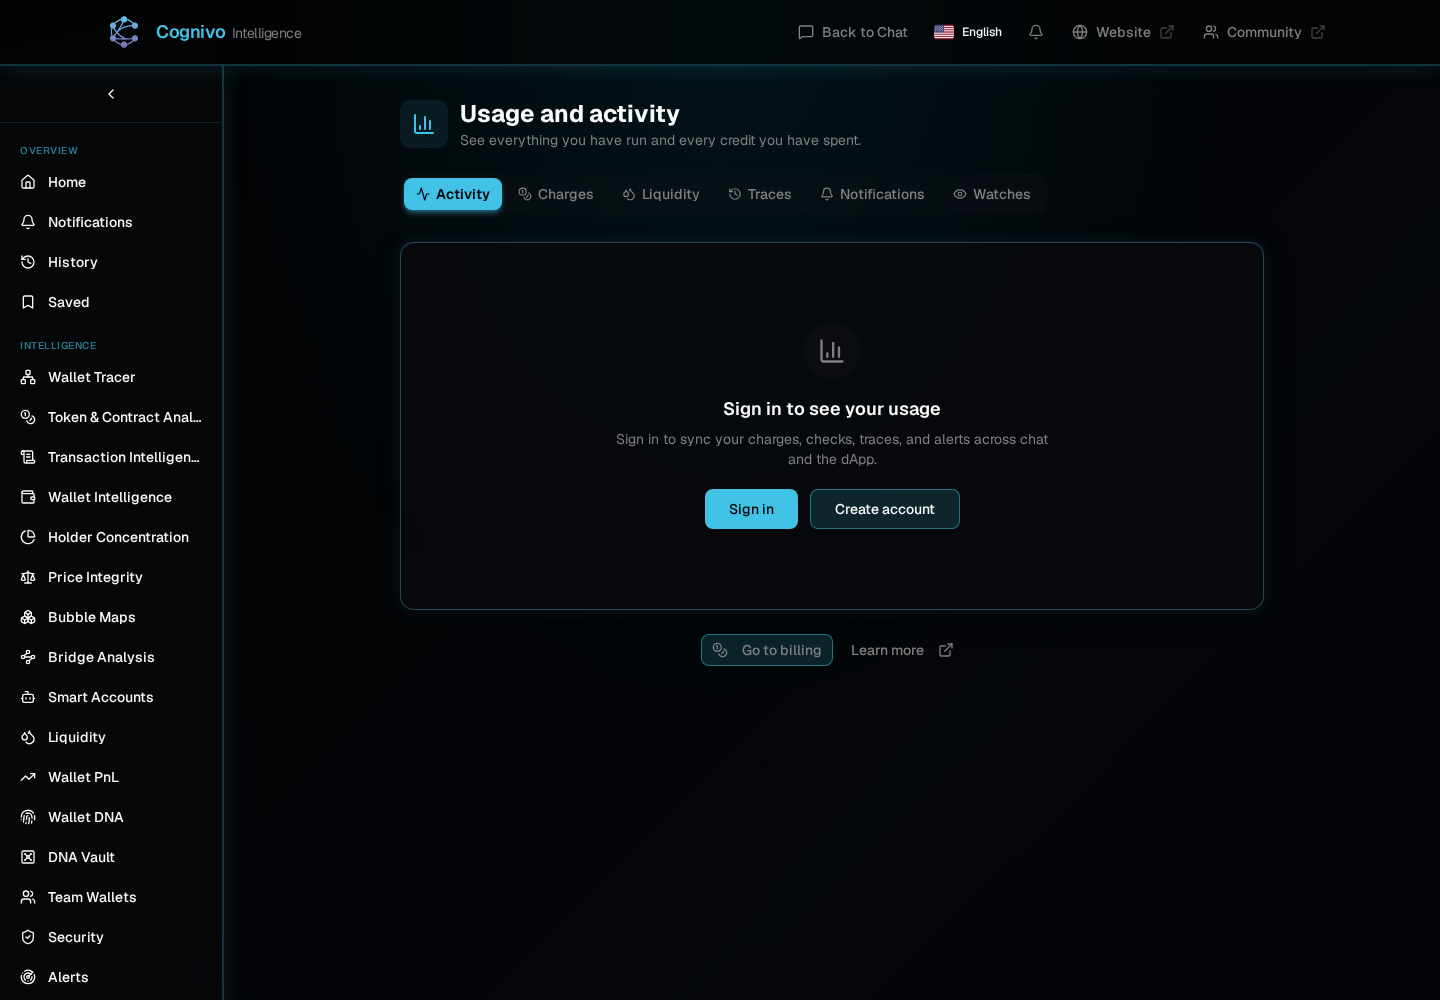Open the Website external link
1440x1000 pixels.
1123,32
